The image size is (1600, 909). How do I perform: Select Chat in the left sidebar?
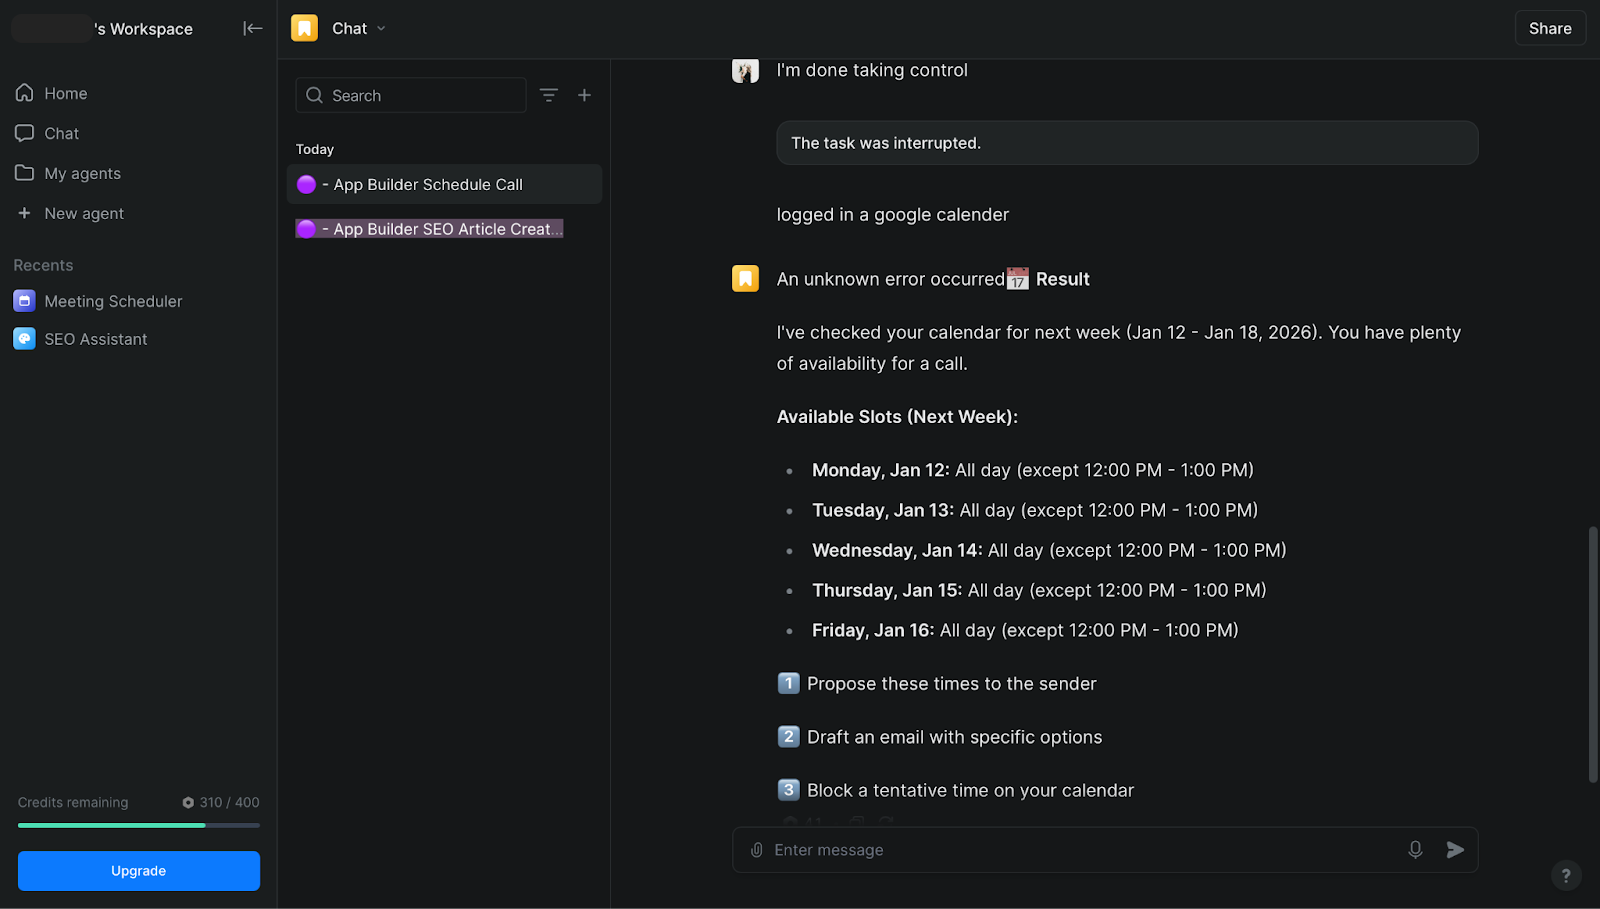click(61, 133)
